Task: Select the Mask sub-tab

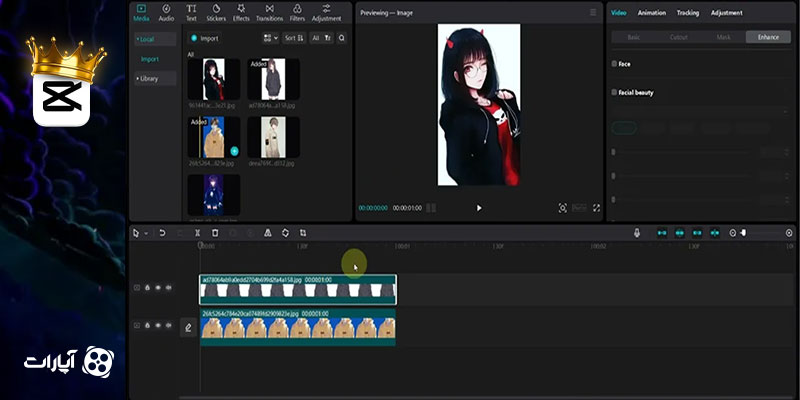Action: (723, 37)
